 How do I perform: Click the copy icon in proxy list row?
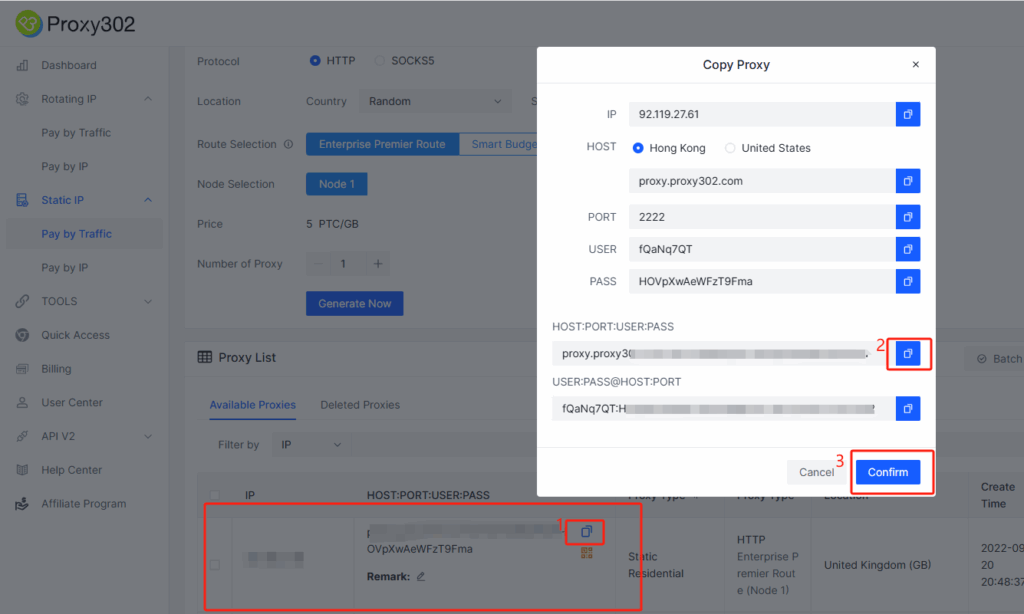586,532
